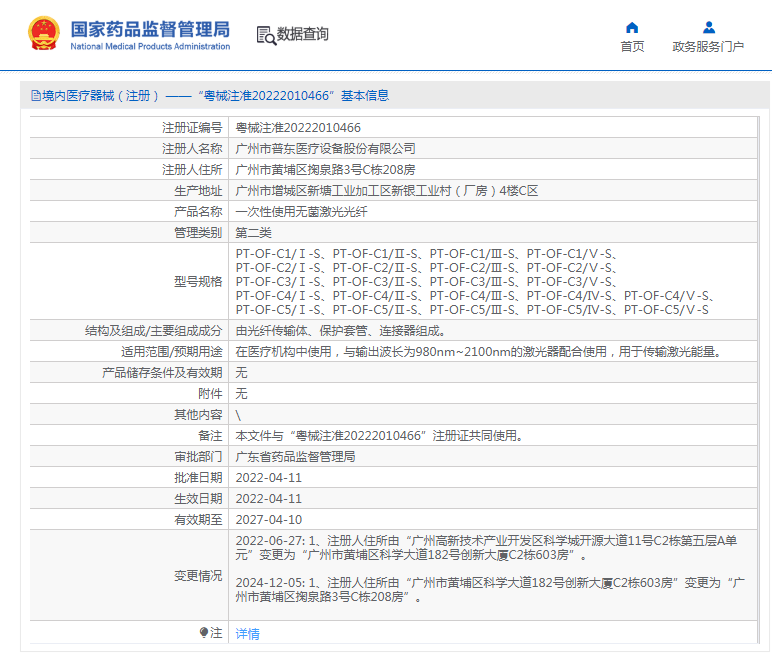Click the 产品储存条件及有效期 label
The image size is (772, 653).
point(162,373)
